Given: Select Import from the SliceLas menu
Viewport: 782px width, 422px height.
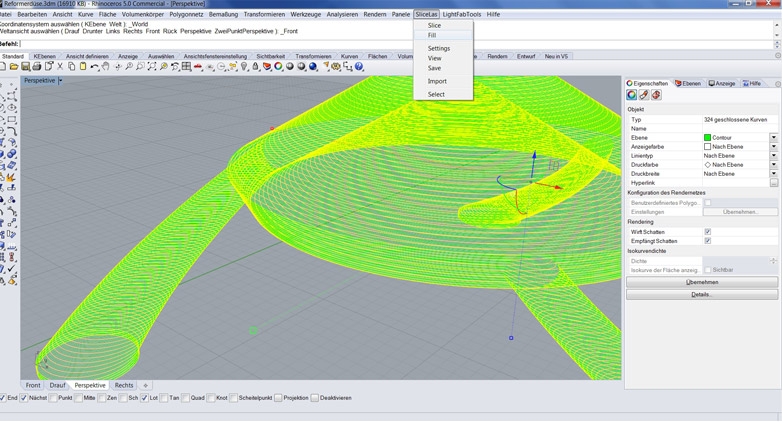Looking at the screenshot, I should click(437, 81).
